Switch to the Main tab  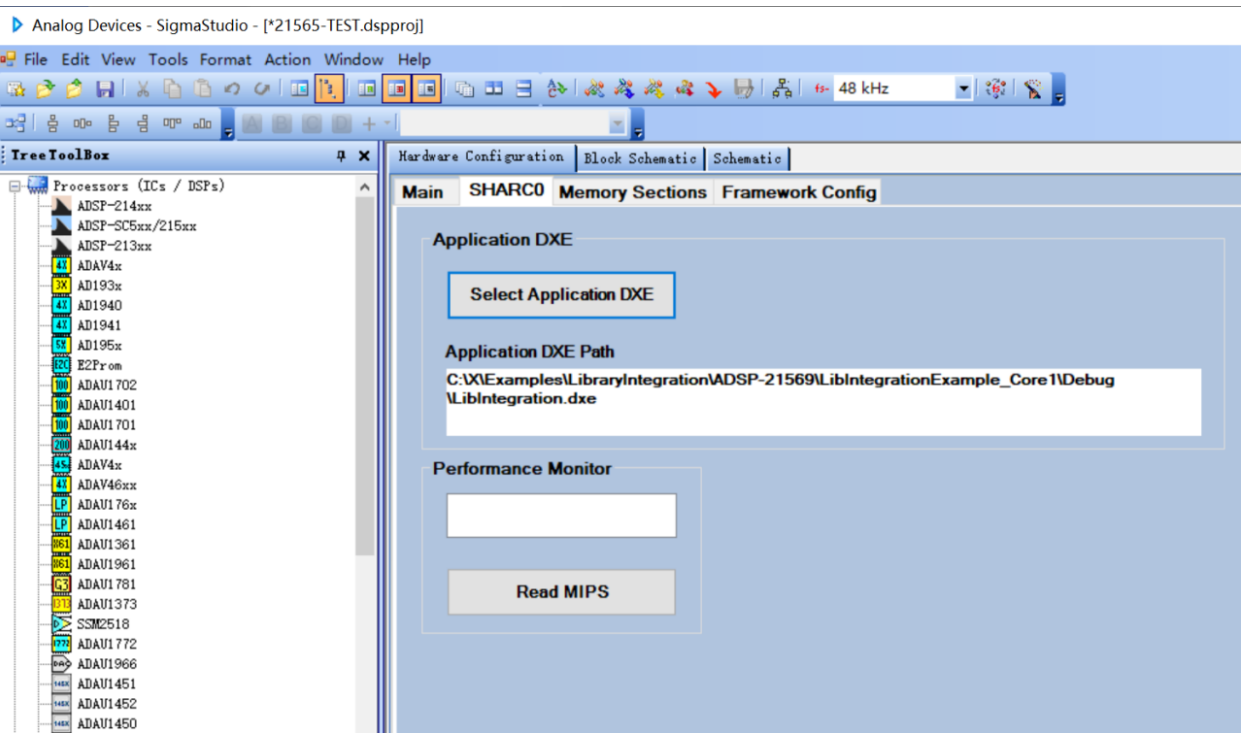click(422, 192)
